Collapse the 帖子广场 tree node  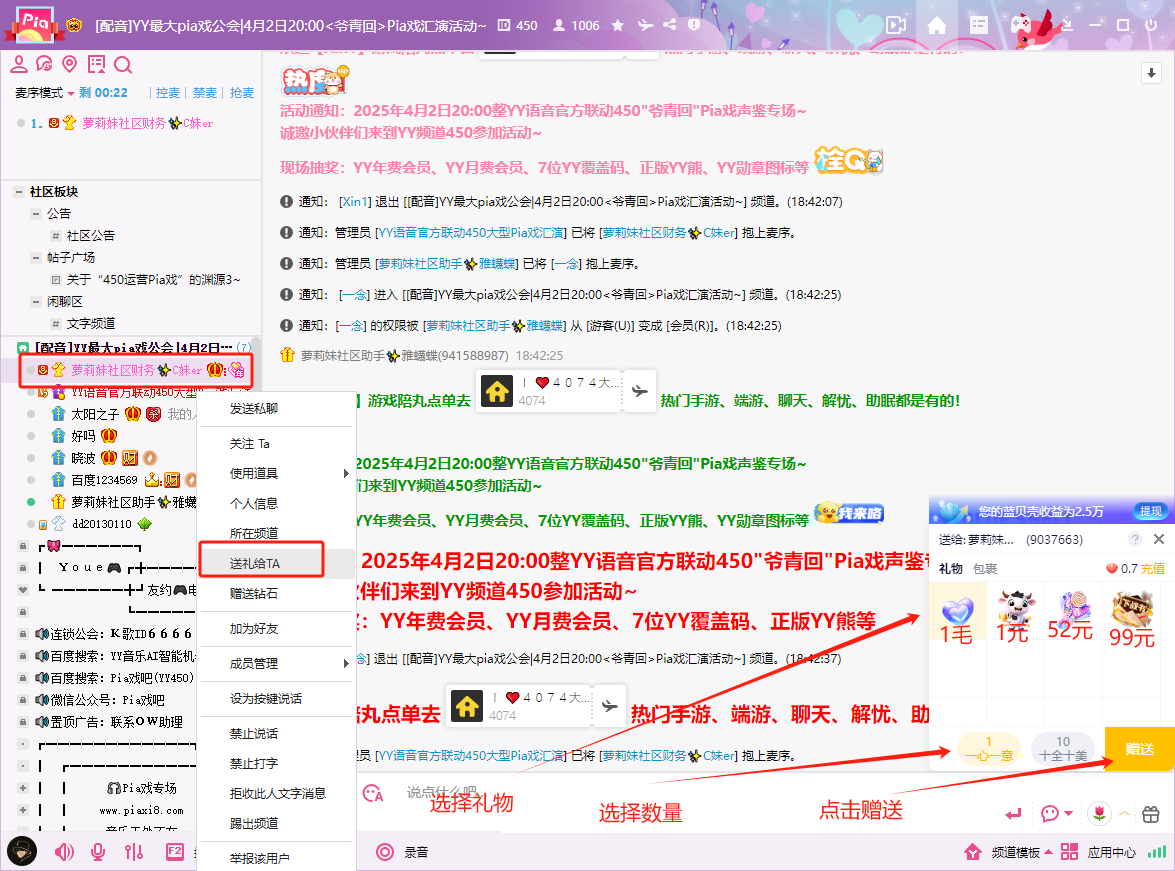coord(35,258)
